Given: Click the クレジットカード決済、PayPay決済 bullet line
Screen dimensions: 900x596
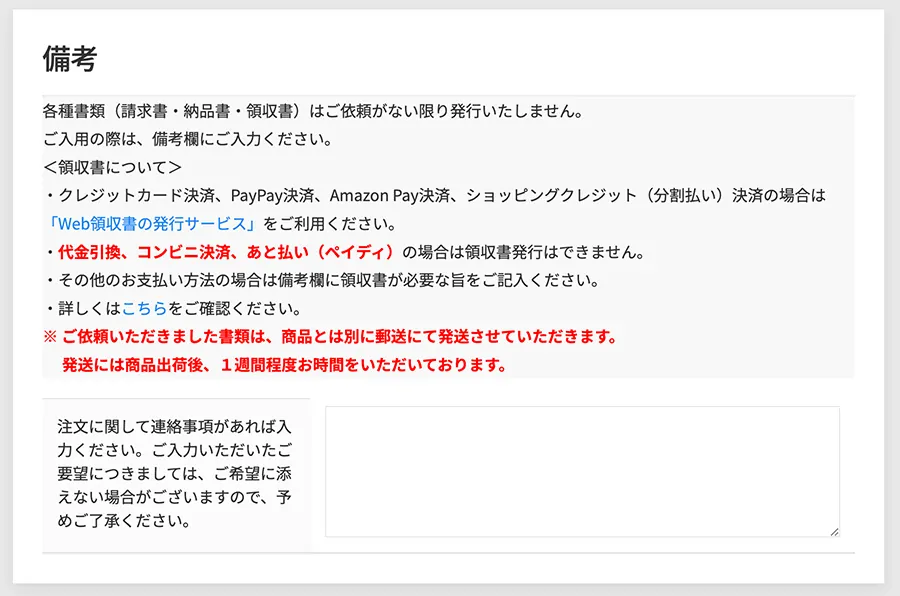Looking at the screenshot, I should pyautogui.click(x=436, y=196).
